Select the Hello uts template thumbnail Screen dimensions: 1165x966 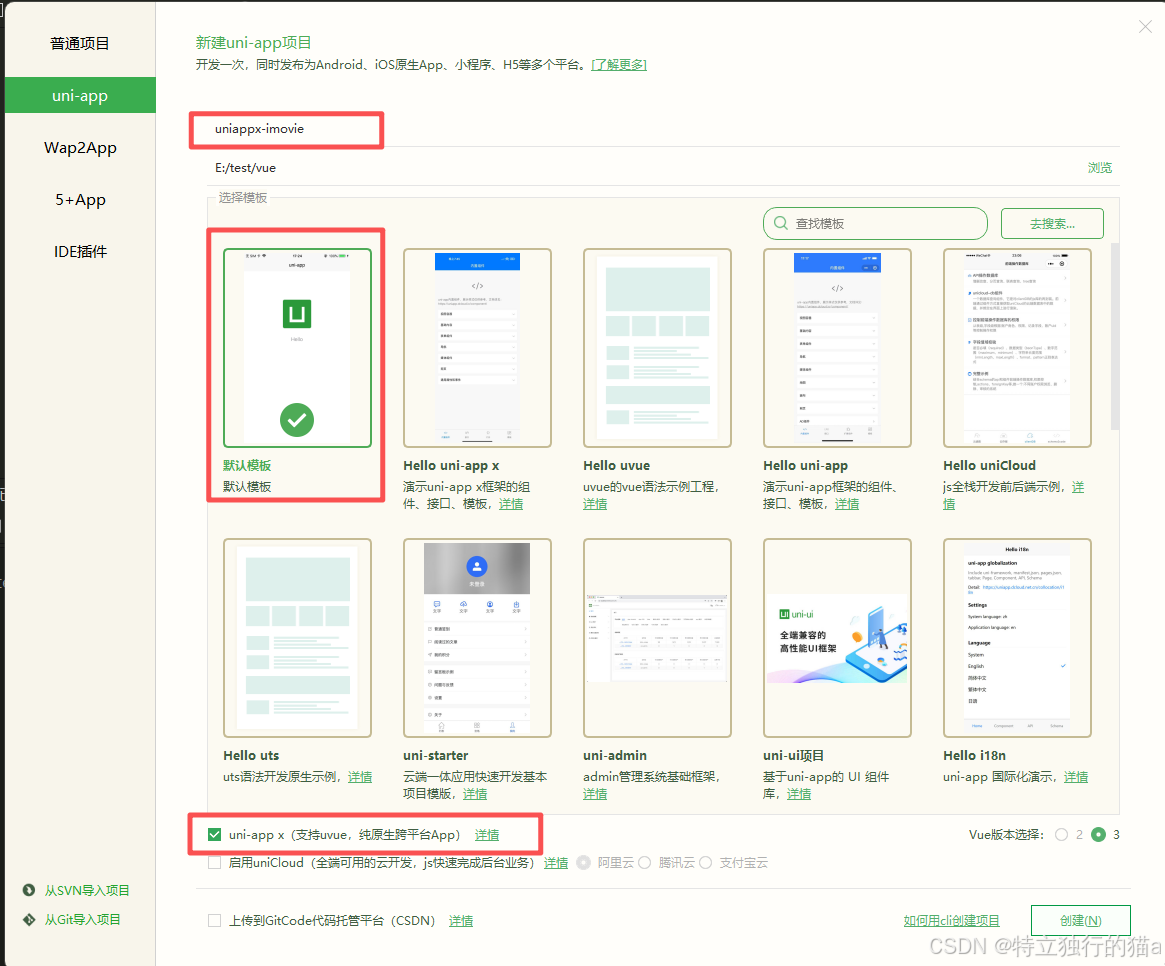(297, 638)
